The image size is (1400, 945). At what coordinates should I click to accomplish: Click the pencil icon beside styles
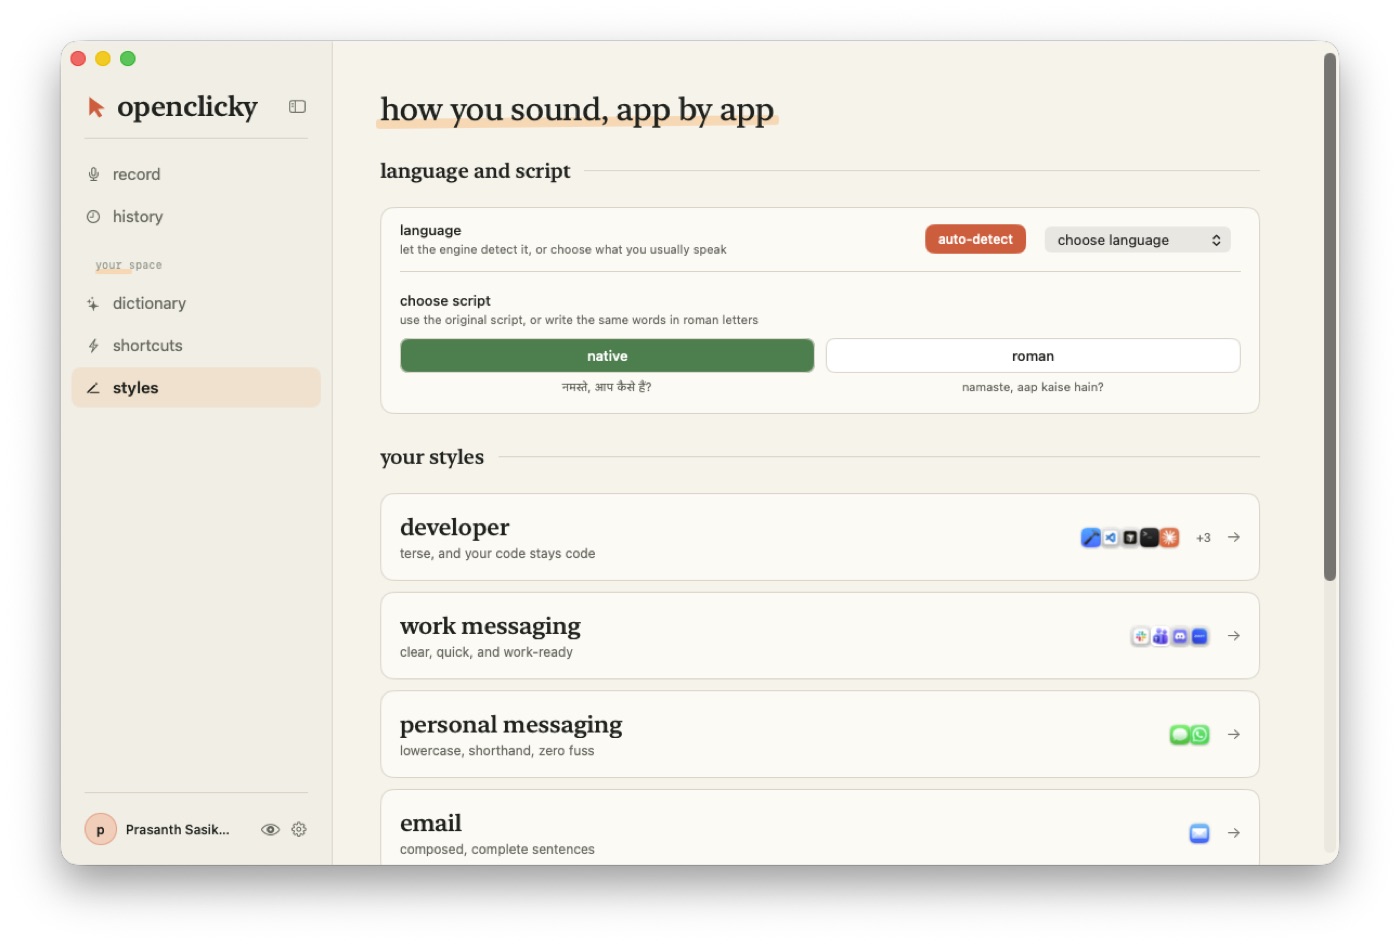tap(93, 388)
